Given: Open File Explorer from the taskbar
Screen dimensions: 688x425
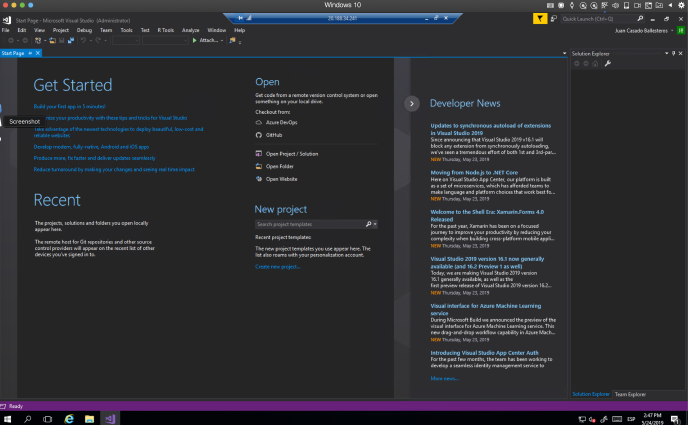Looking at the screenshot, I should coord(90,419).
